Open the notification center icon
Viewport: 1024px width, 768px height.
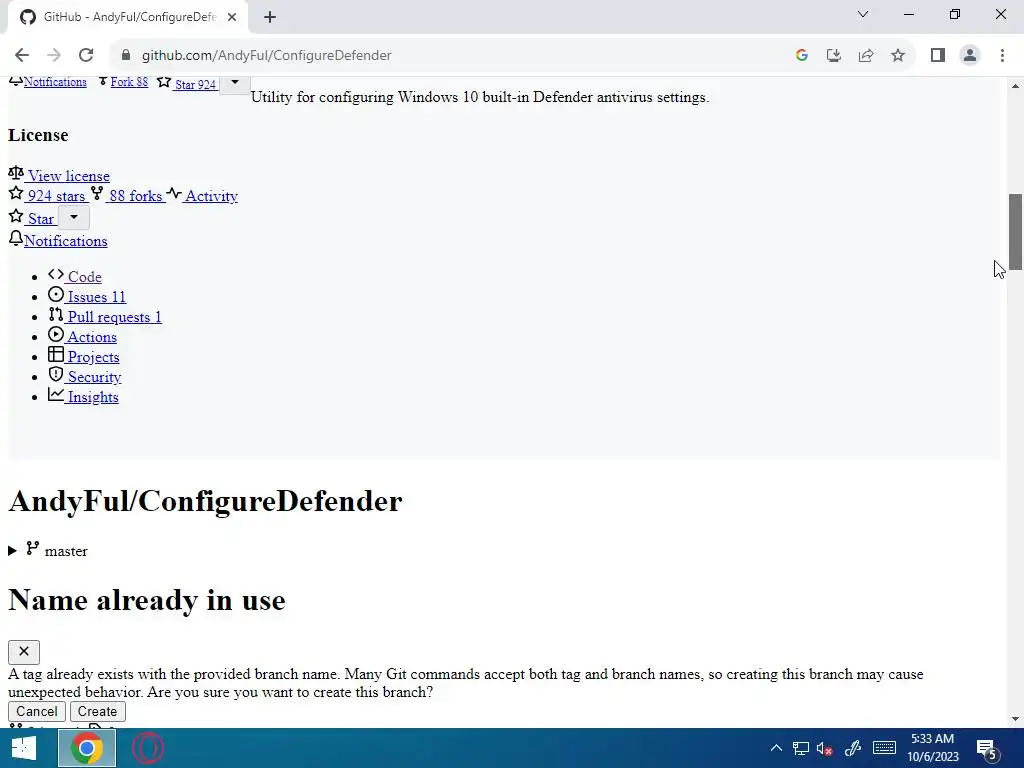click(987, 748)
